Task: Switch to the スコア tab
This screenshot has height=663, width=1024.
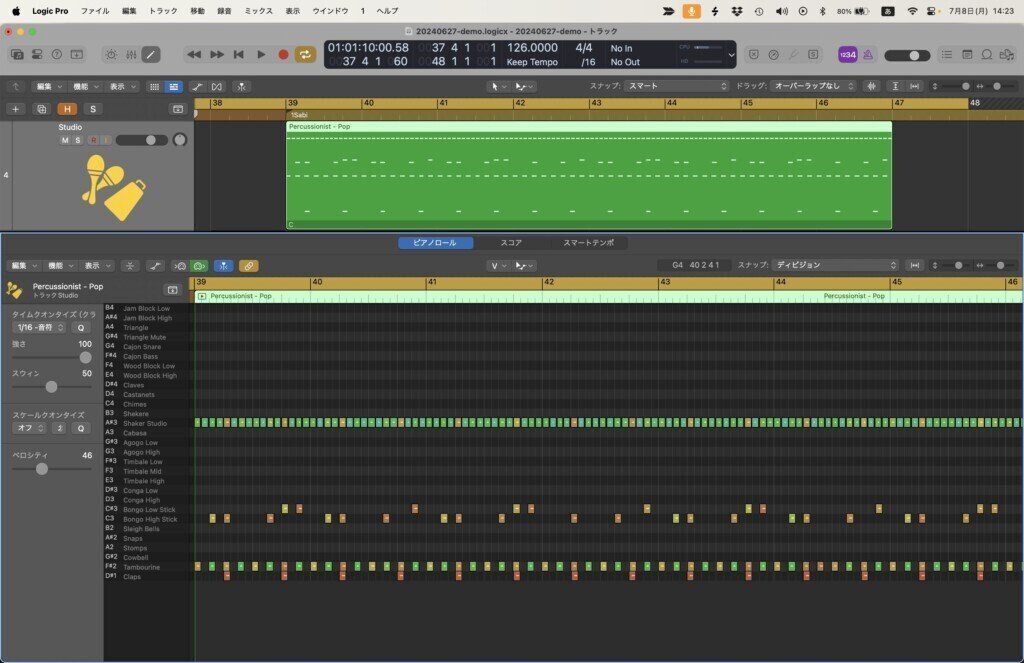Action: (511, 243)
